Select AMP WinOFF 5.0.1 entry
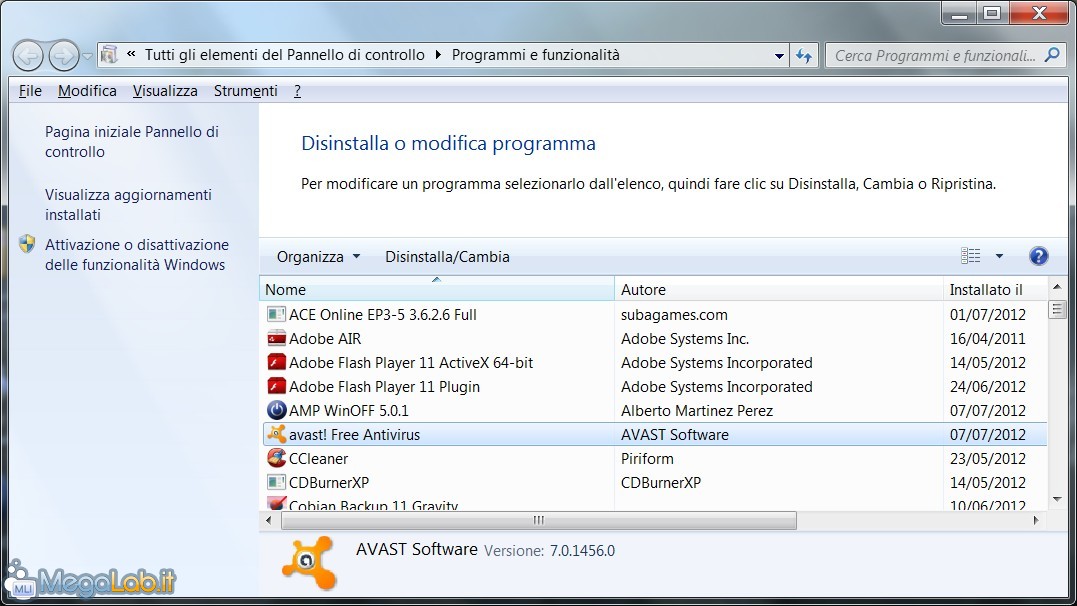This screenshot has height=606, width=1077. 348,411
